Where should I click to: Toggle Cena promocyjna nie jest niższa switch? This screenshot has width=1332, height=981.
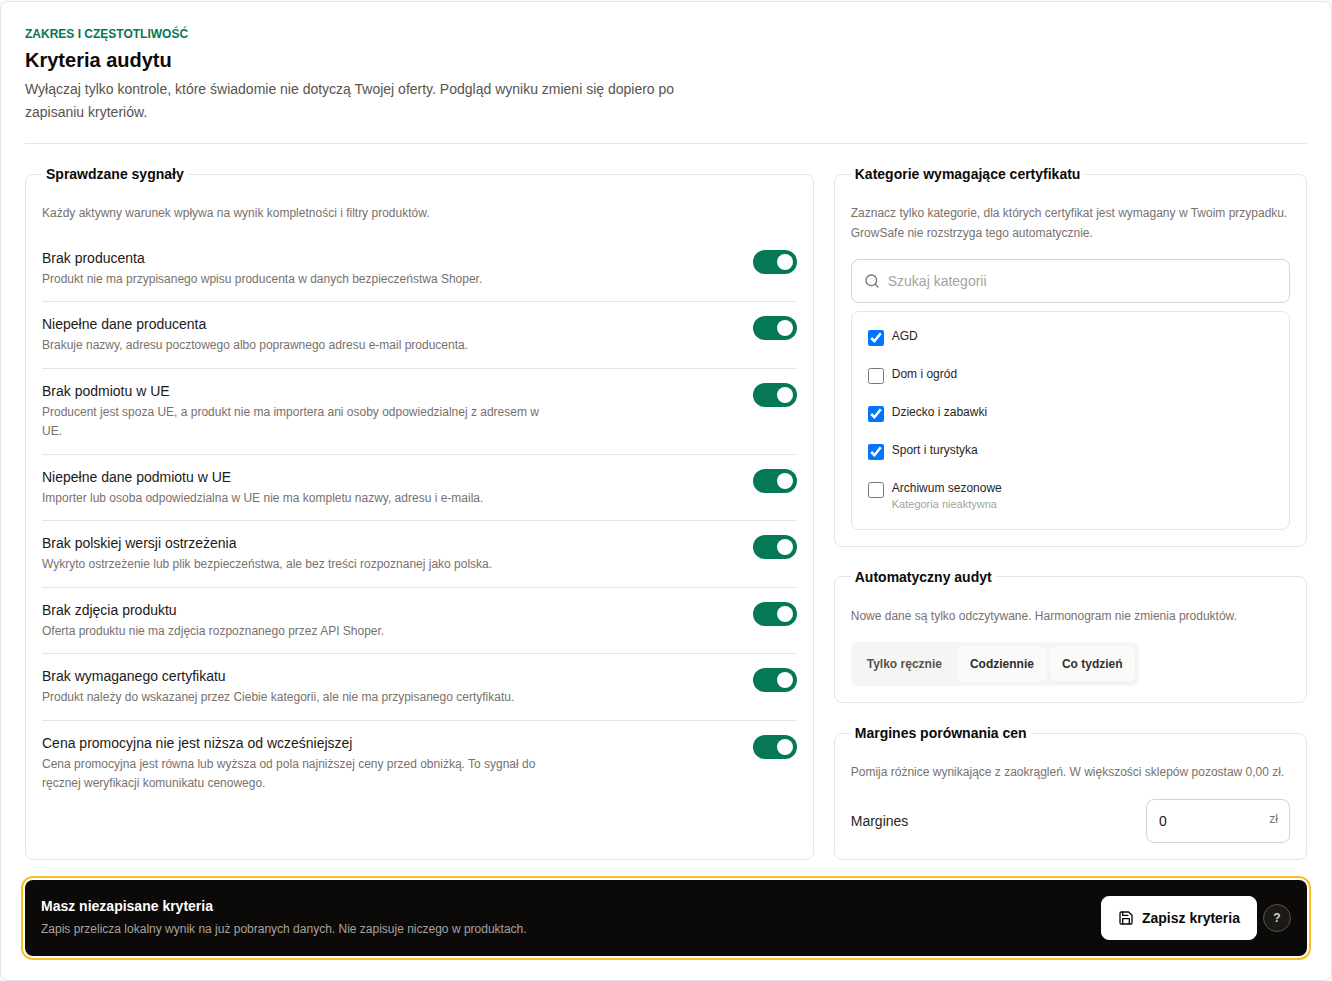[x=775, y=747]
